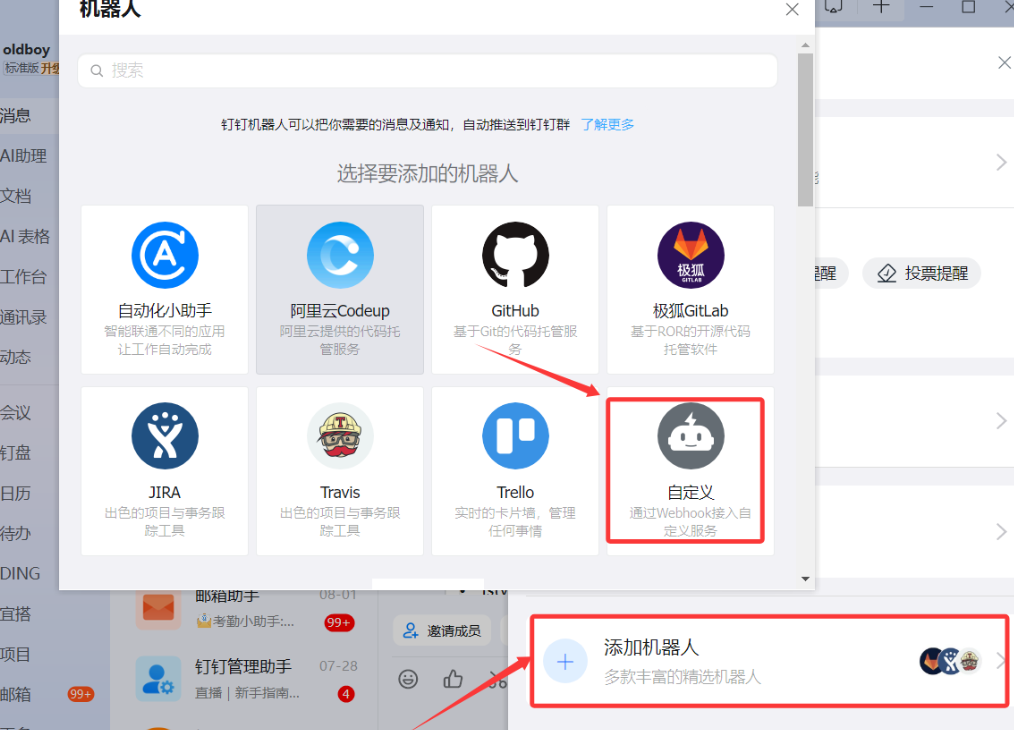Open AI 表格 in the sidebar
This screenshot has width=1014, height=730.
[x=25, y=237]
